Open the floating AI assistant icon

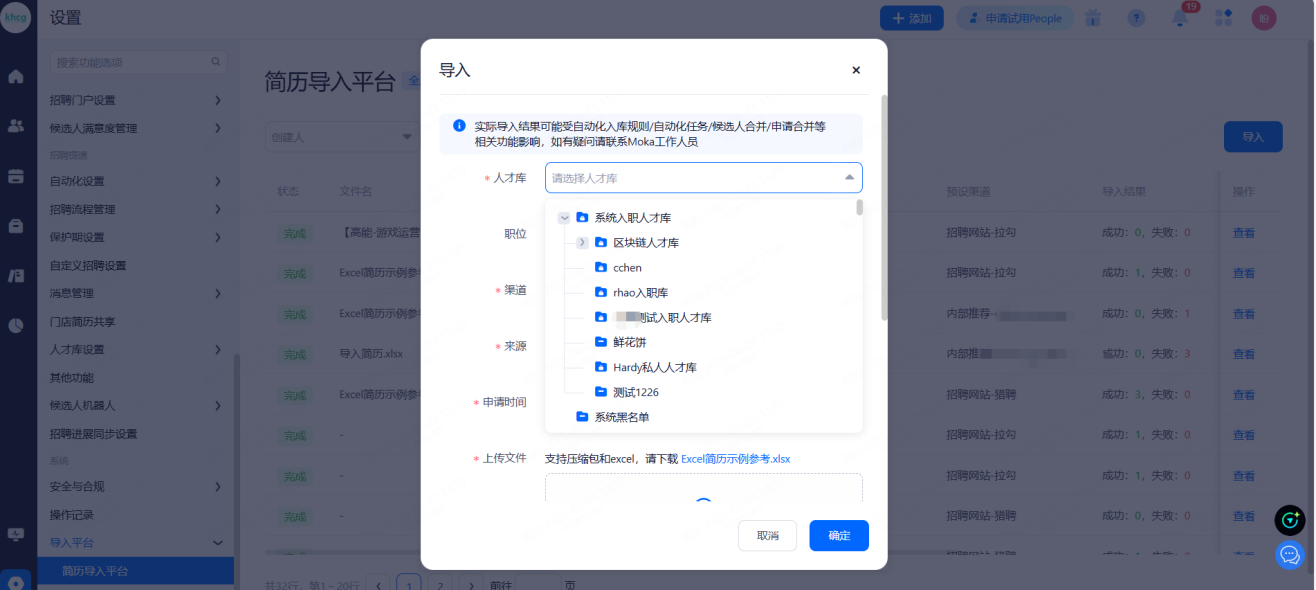coord(1289,520)
